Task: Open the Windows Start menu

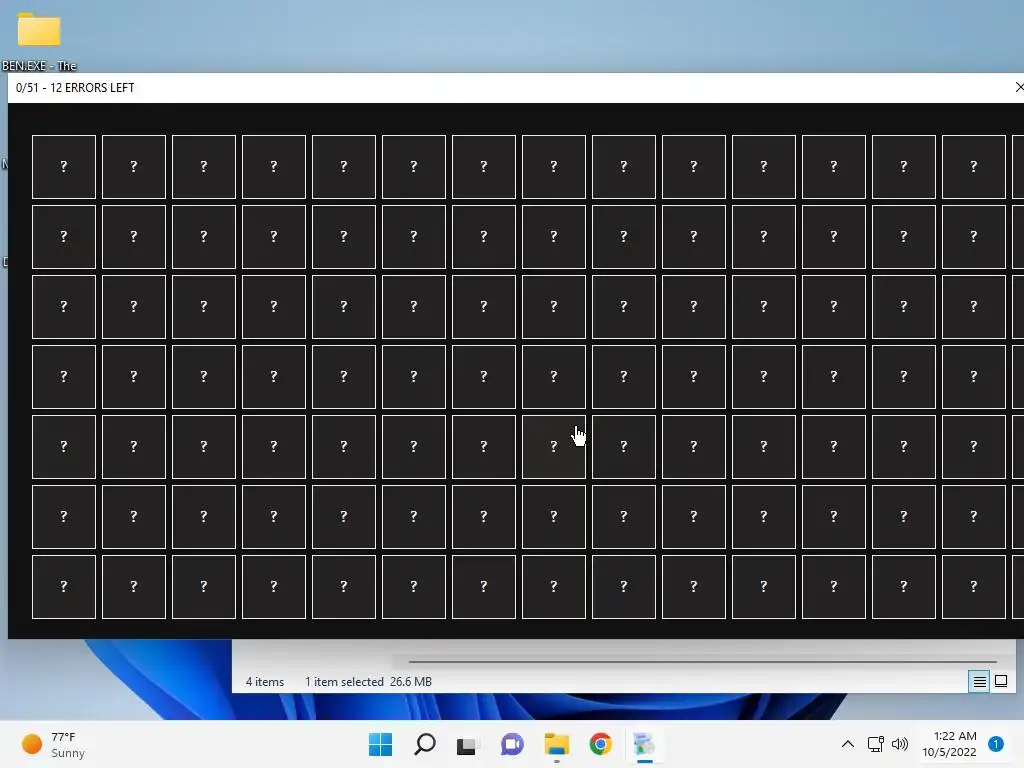Action: point(381,744)
